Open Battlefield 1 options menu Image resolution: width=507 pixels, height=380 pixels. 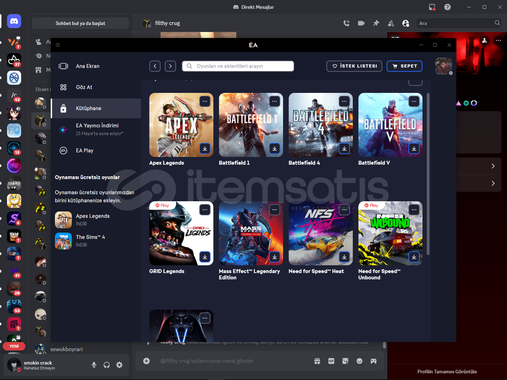[274, 101]
